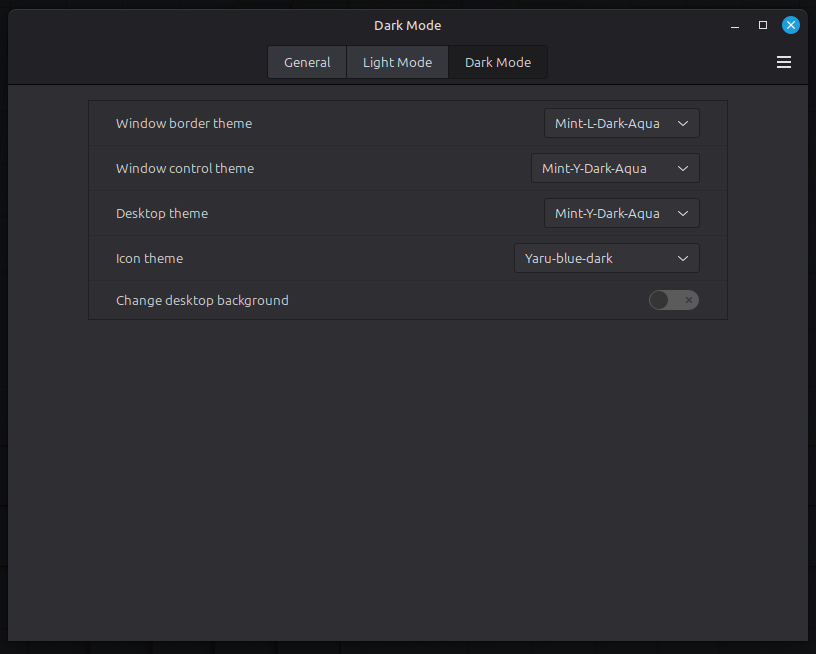Toggle Change desktop background switch

click(673, 300)
